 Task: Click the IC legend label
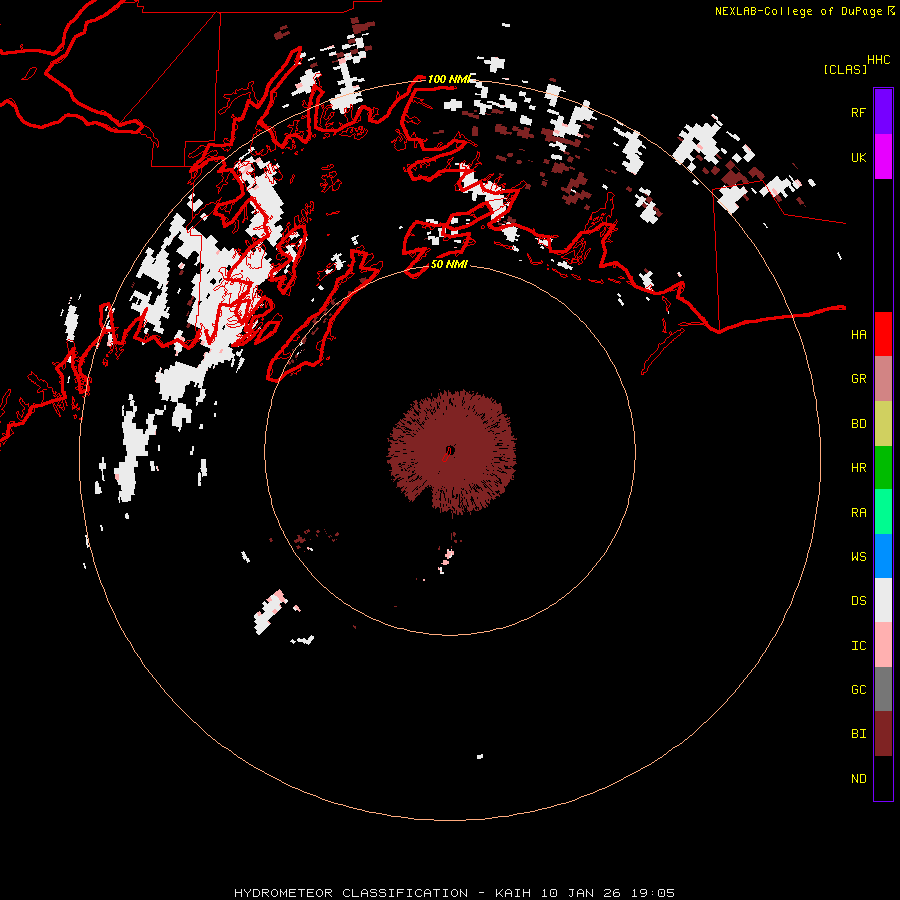pyautogui.click(x=858, y=646)
